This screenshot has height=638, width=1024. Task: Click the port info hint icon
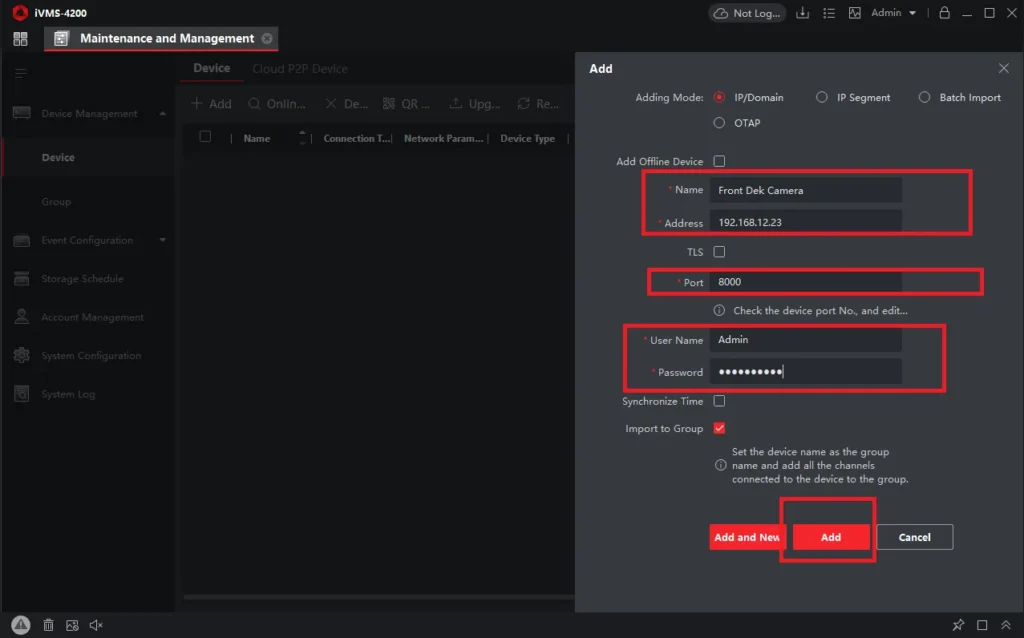pyautogui.click(x=719, y=310)
